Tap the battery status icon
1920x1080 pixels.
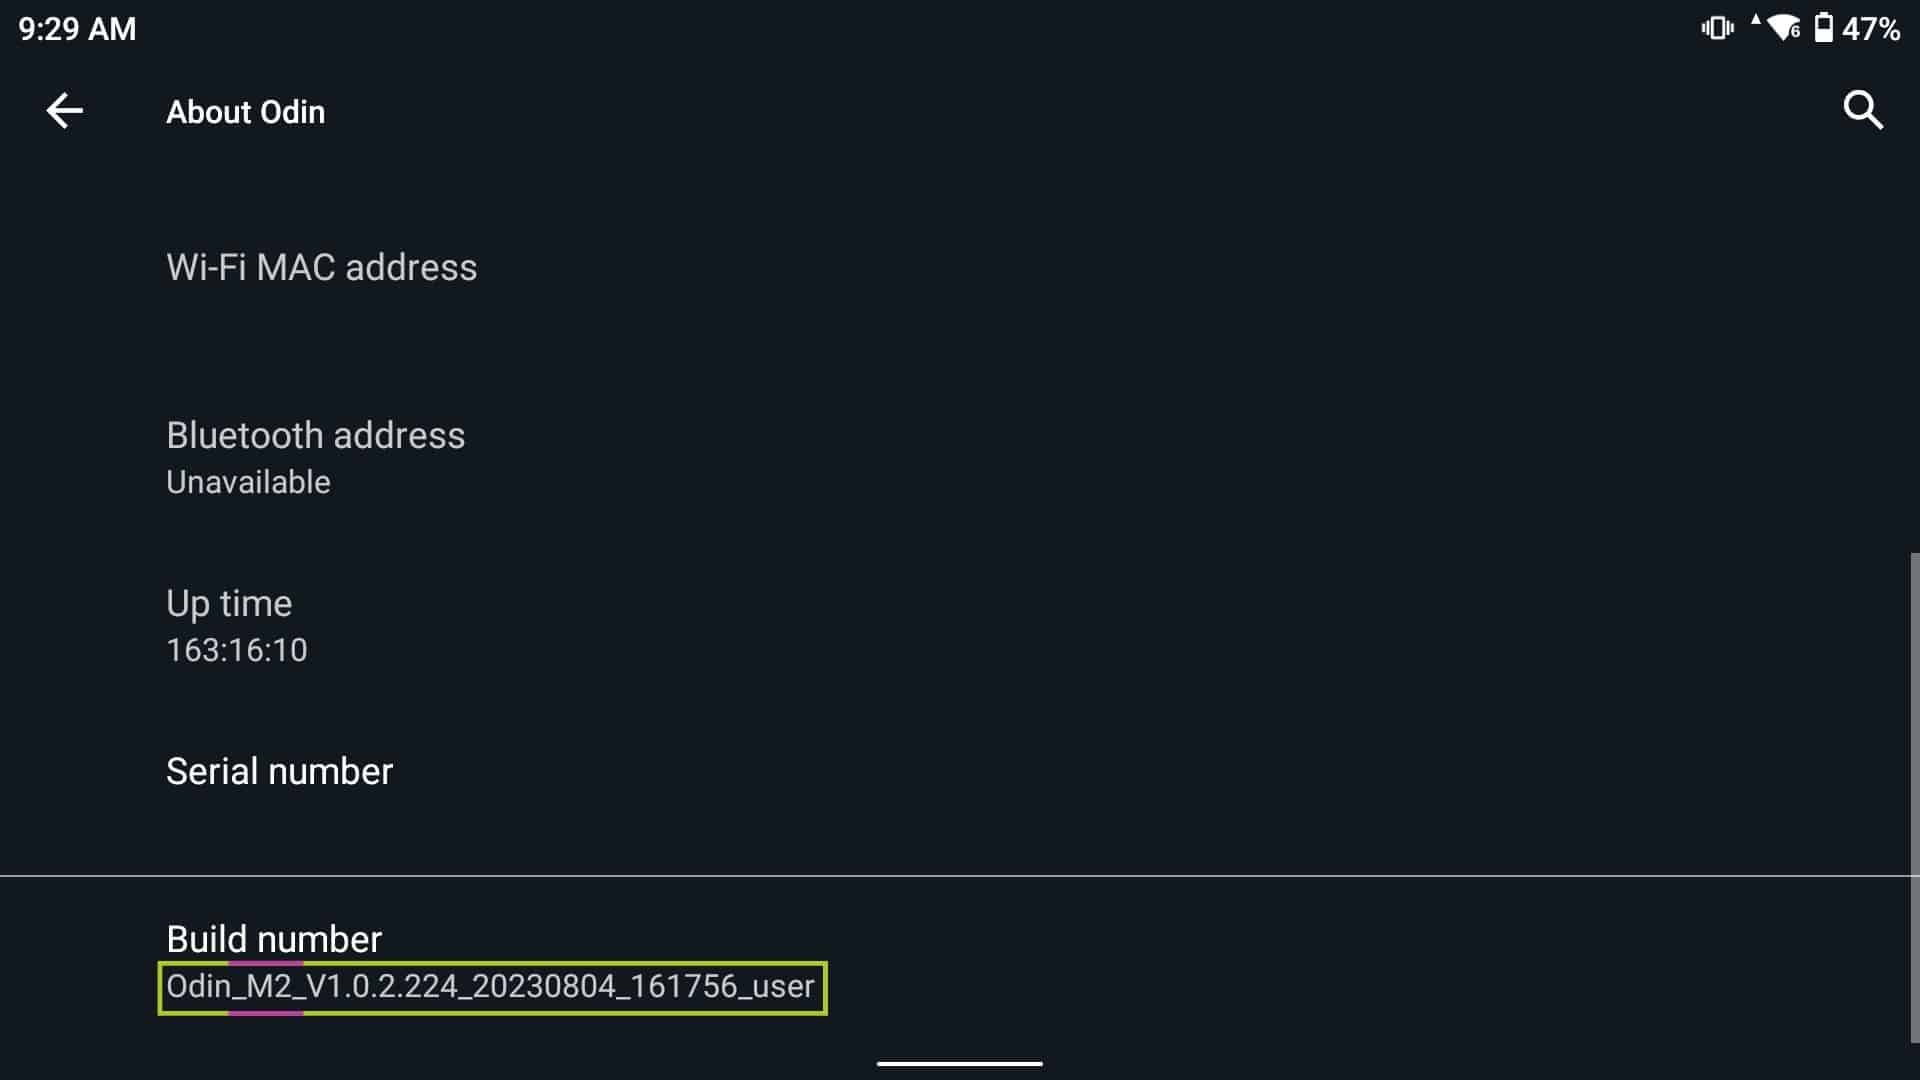click(x=1824, y=28)
